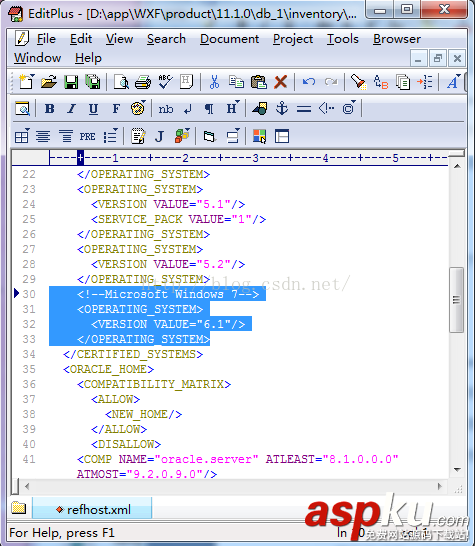Open the Browser menu

coord(397,39)
